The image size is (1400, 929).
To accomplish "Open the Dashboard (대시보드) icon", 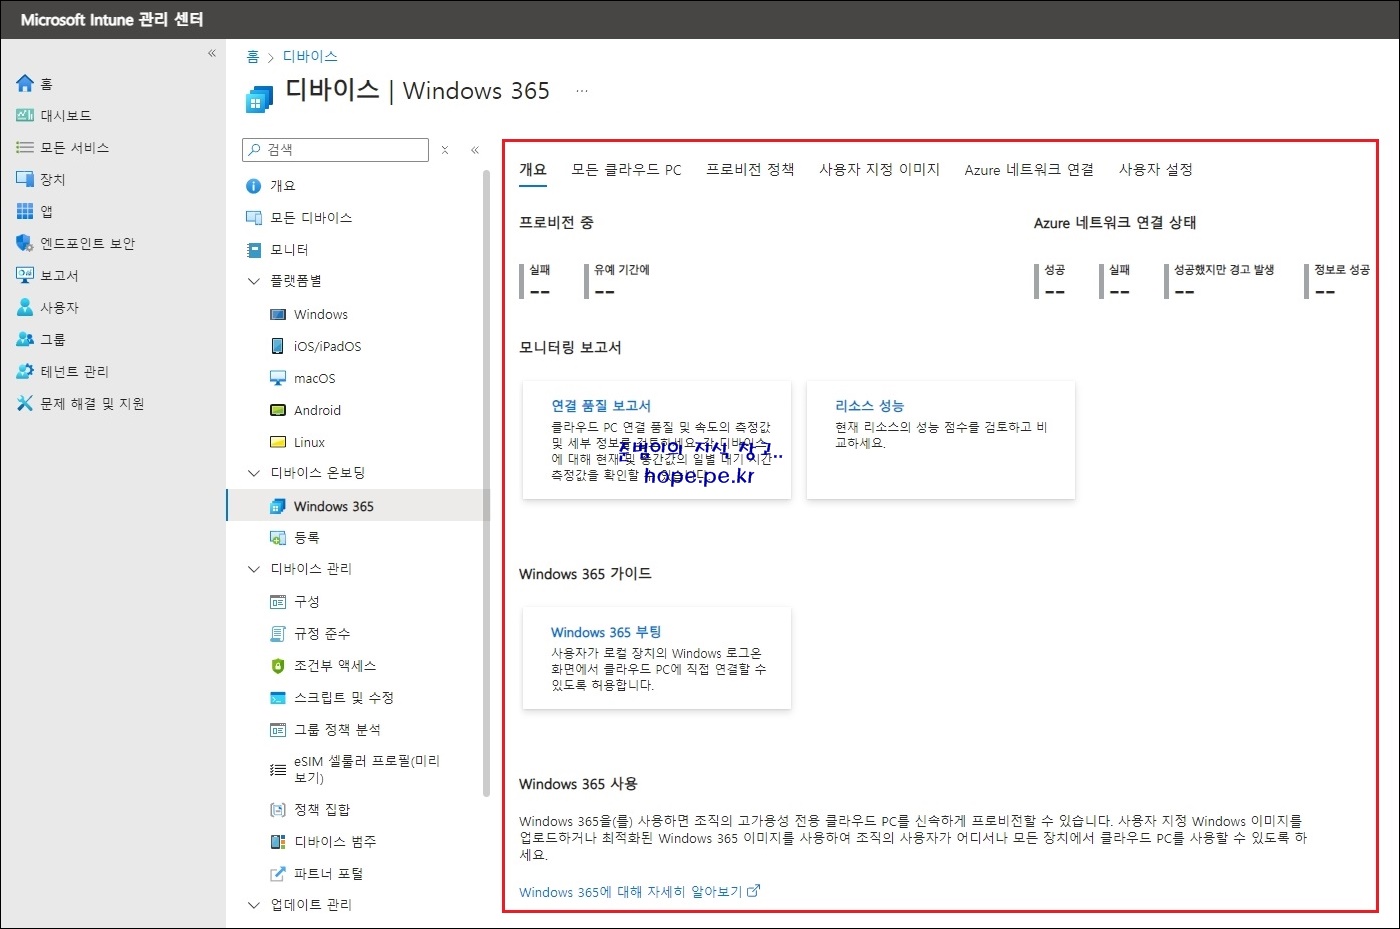I will tap(25, 115).
